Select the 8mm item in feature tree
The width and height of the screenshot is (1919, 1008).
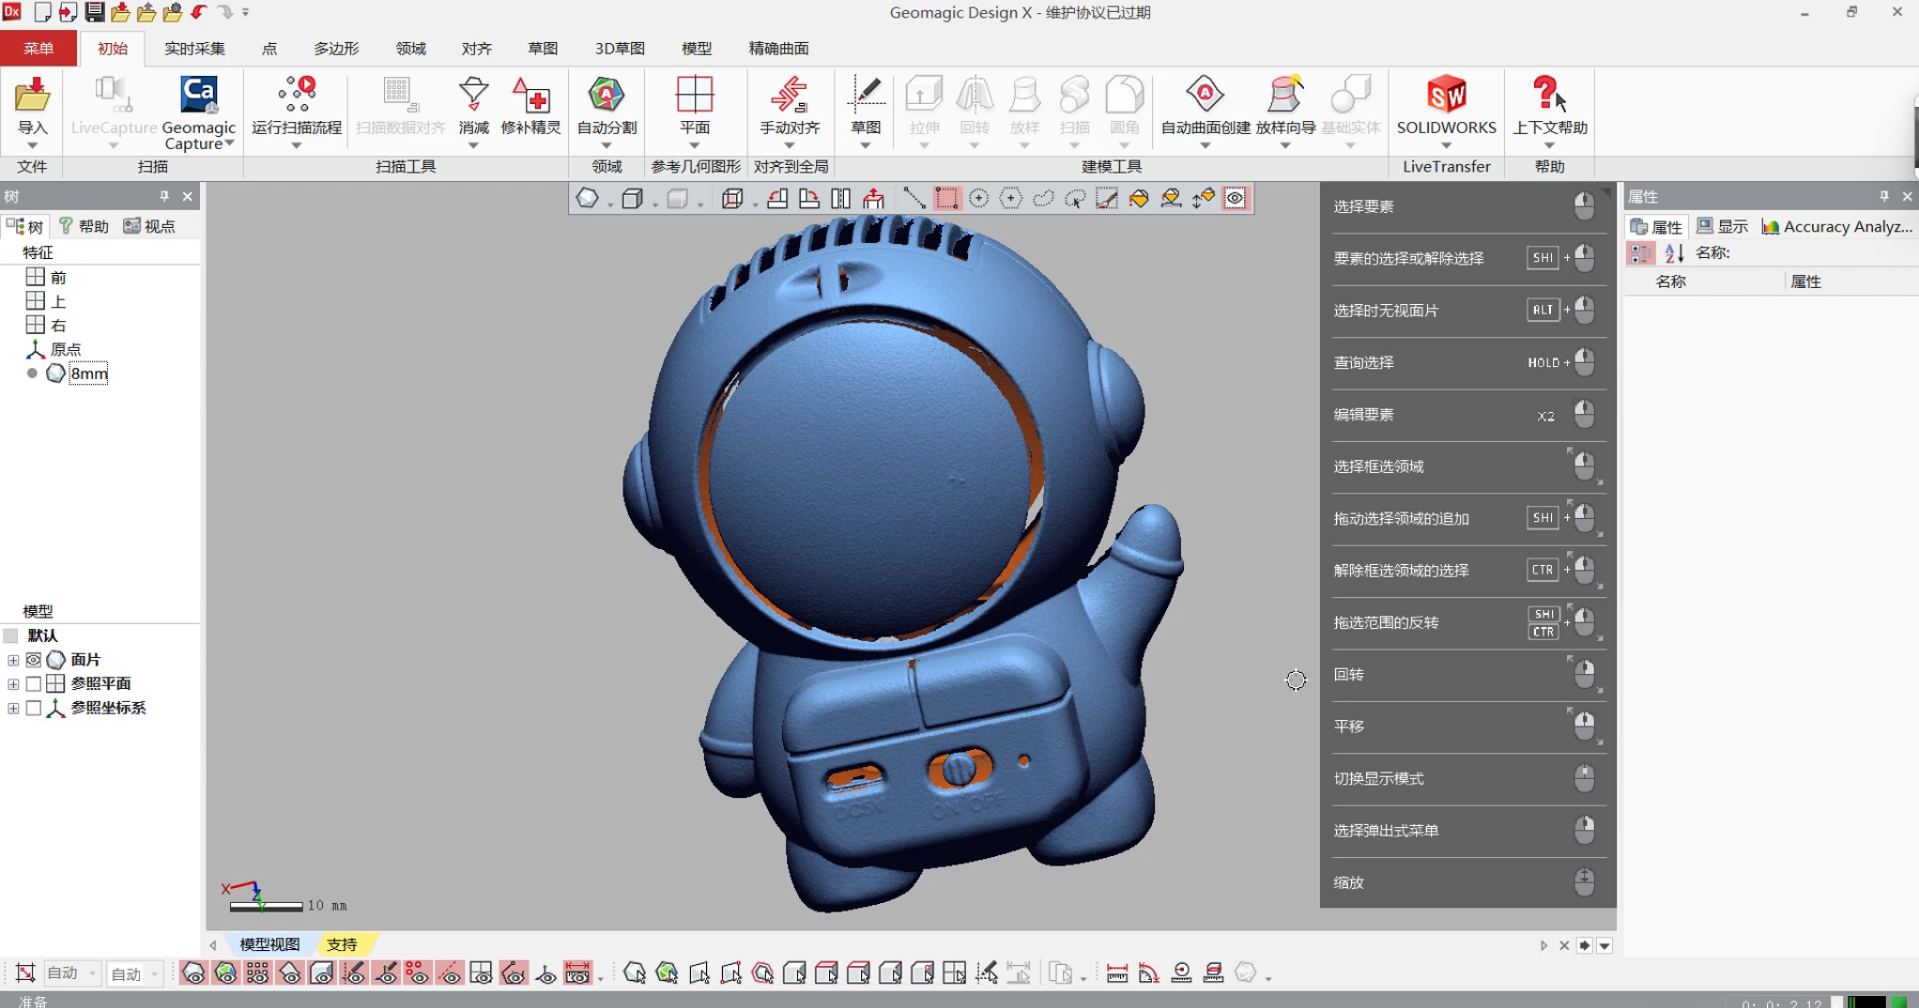pos(89,373)
